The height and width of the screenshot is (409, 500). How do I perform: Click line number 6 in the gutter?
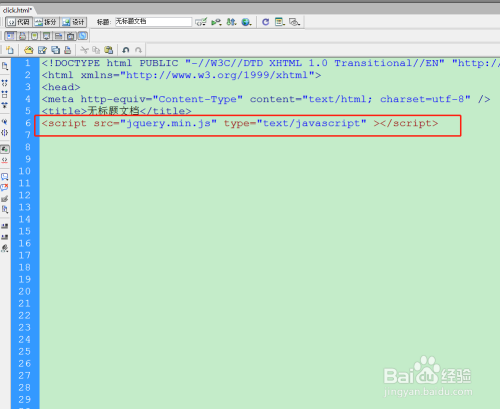point(28,123)
